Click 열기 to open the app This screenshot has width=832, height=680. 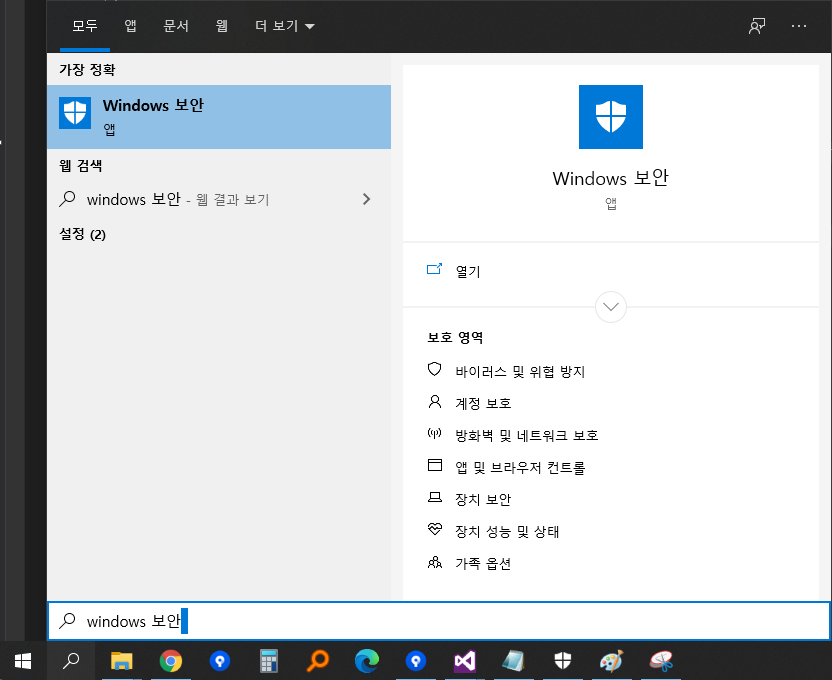click(468, 272)
